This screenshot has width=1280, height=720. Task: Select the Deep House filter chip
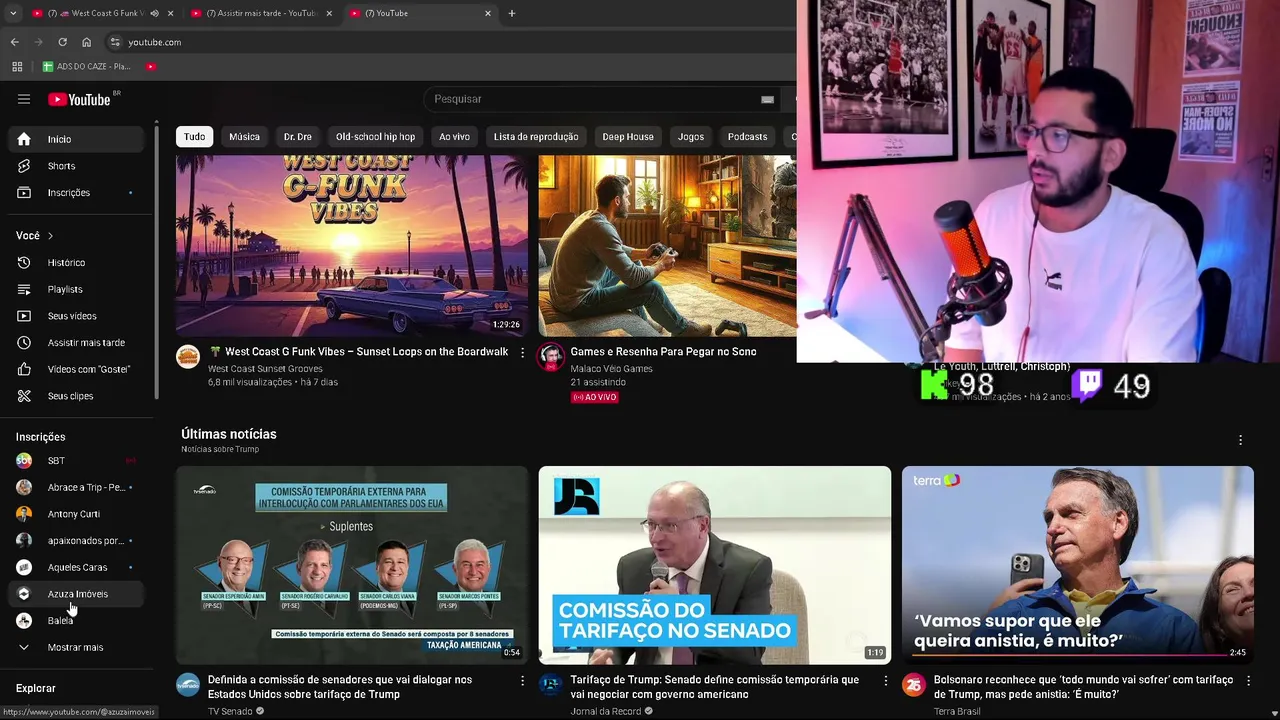tap(628, 137)
